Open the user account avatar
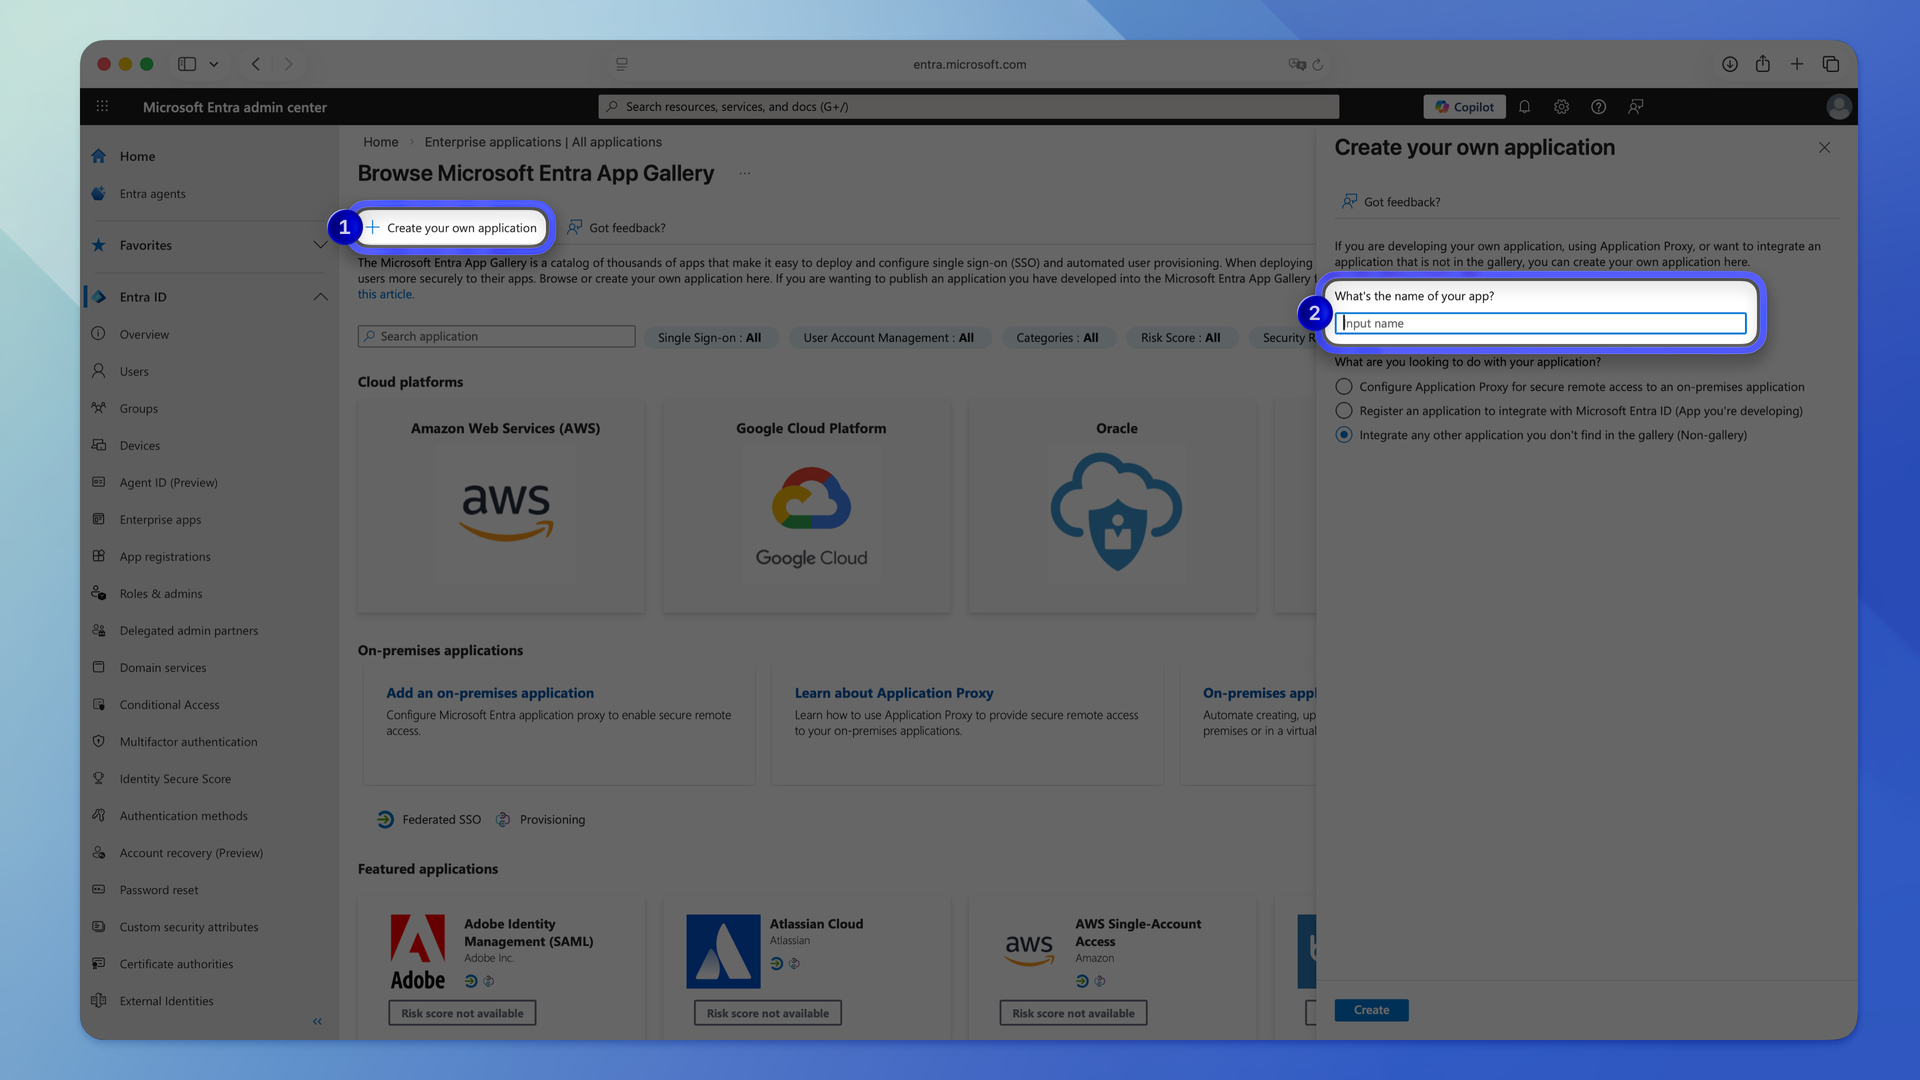The image size is (1920, 1080). (1838, 106)
